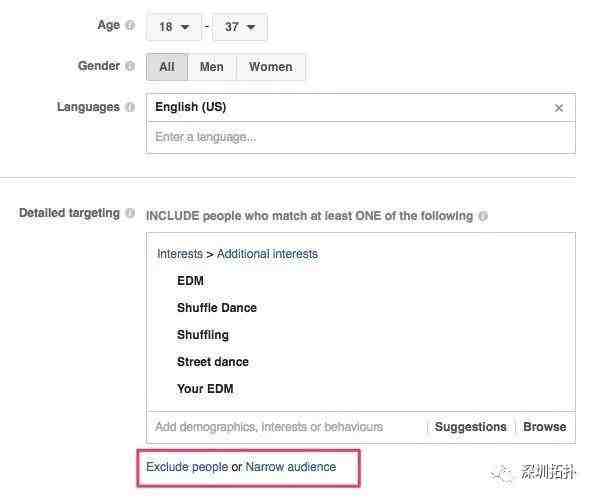
Task: Select Women gender option
Action: point(271,67)
